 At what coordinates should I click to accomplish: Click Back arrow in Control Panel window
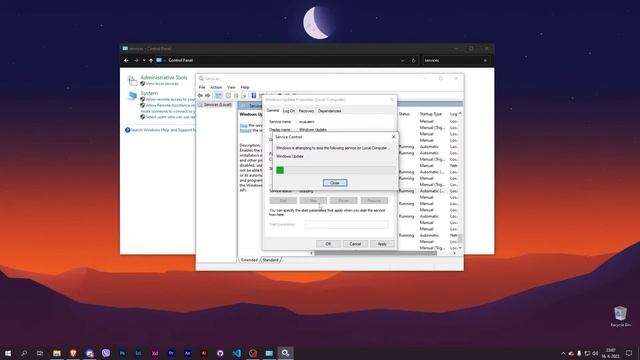127,60
